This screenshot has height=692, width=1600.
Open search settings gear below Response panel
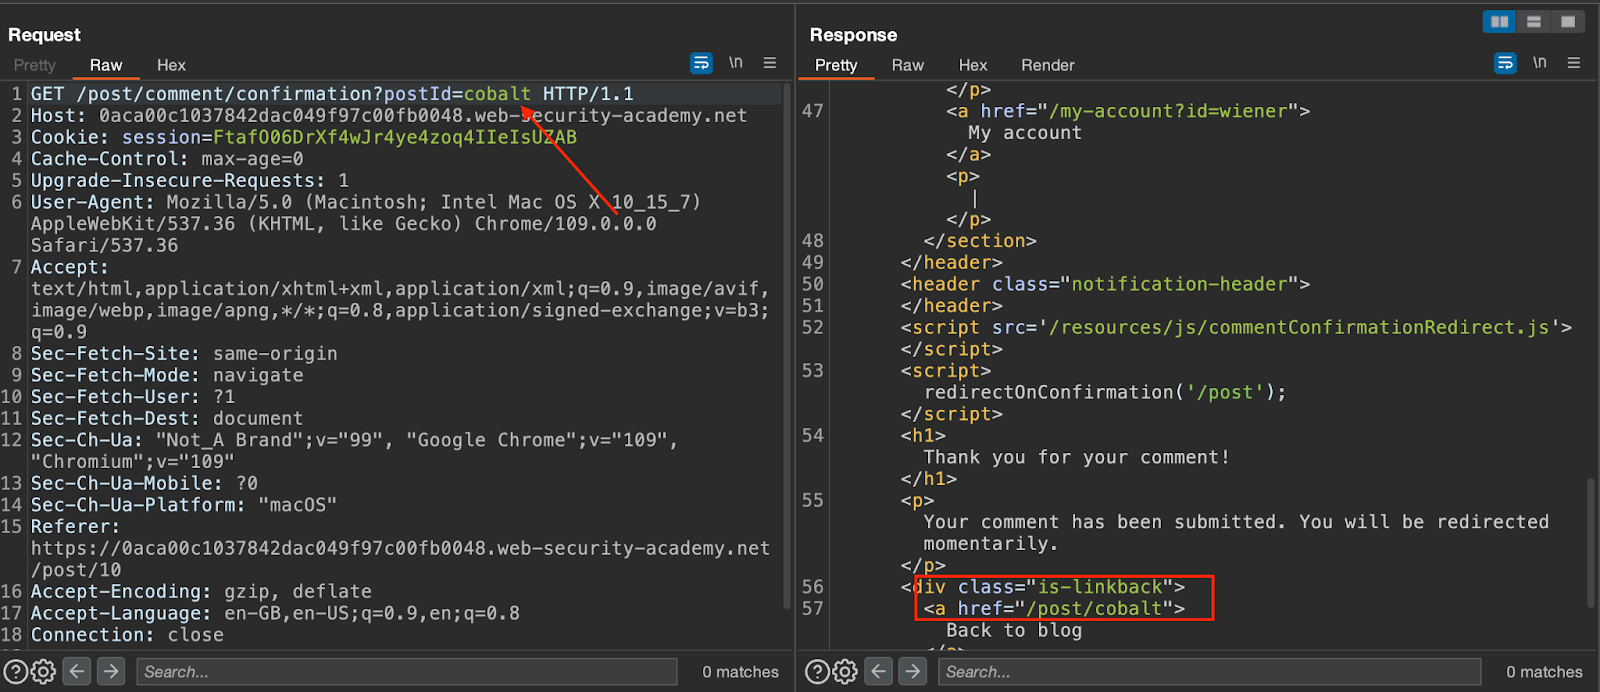(845, 671)
